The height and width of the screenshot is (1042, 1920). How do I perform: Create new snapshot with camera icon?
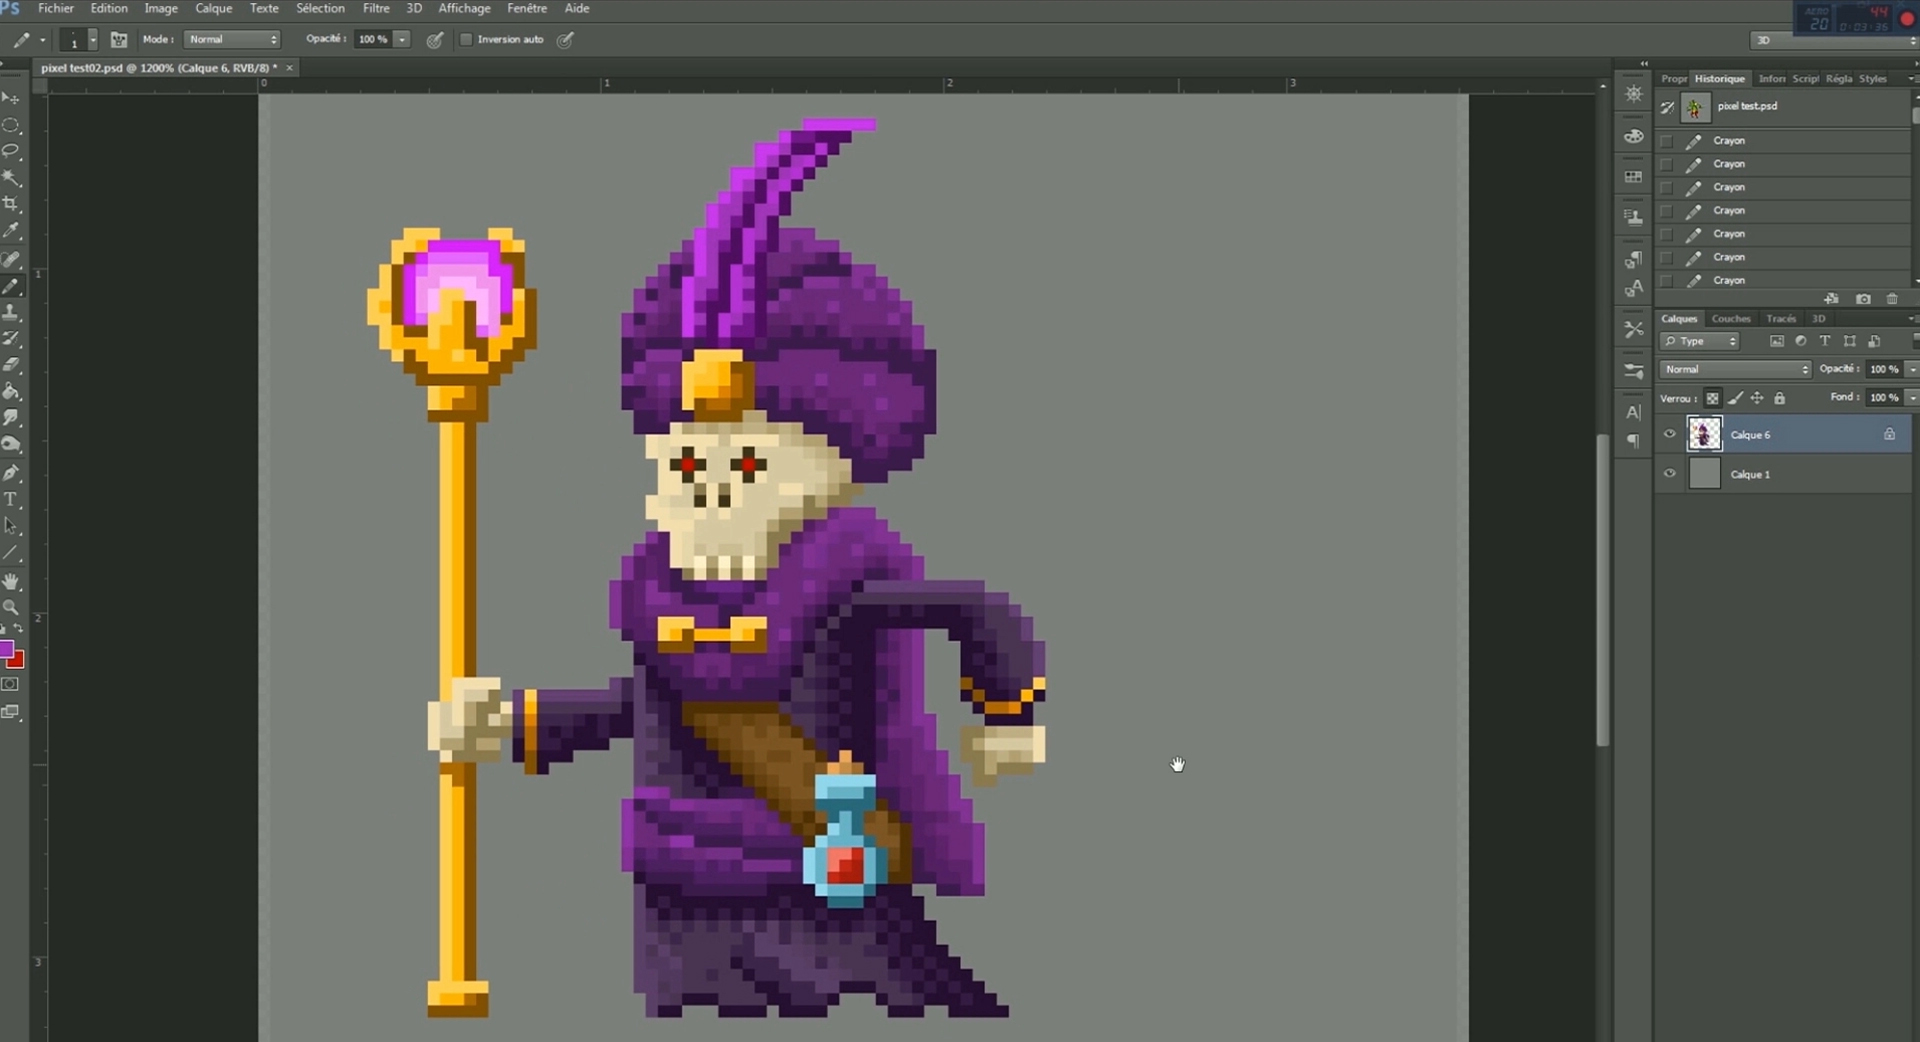coord(1863,299)
